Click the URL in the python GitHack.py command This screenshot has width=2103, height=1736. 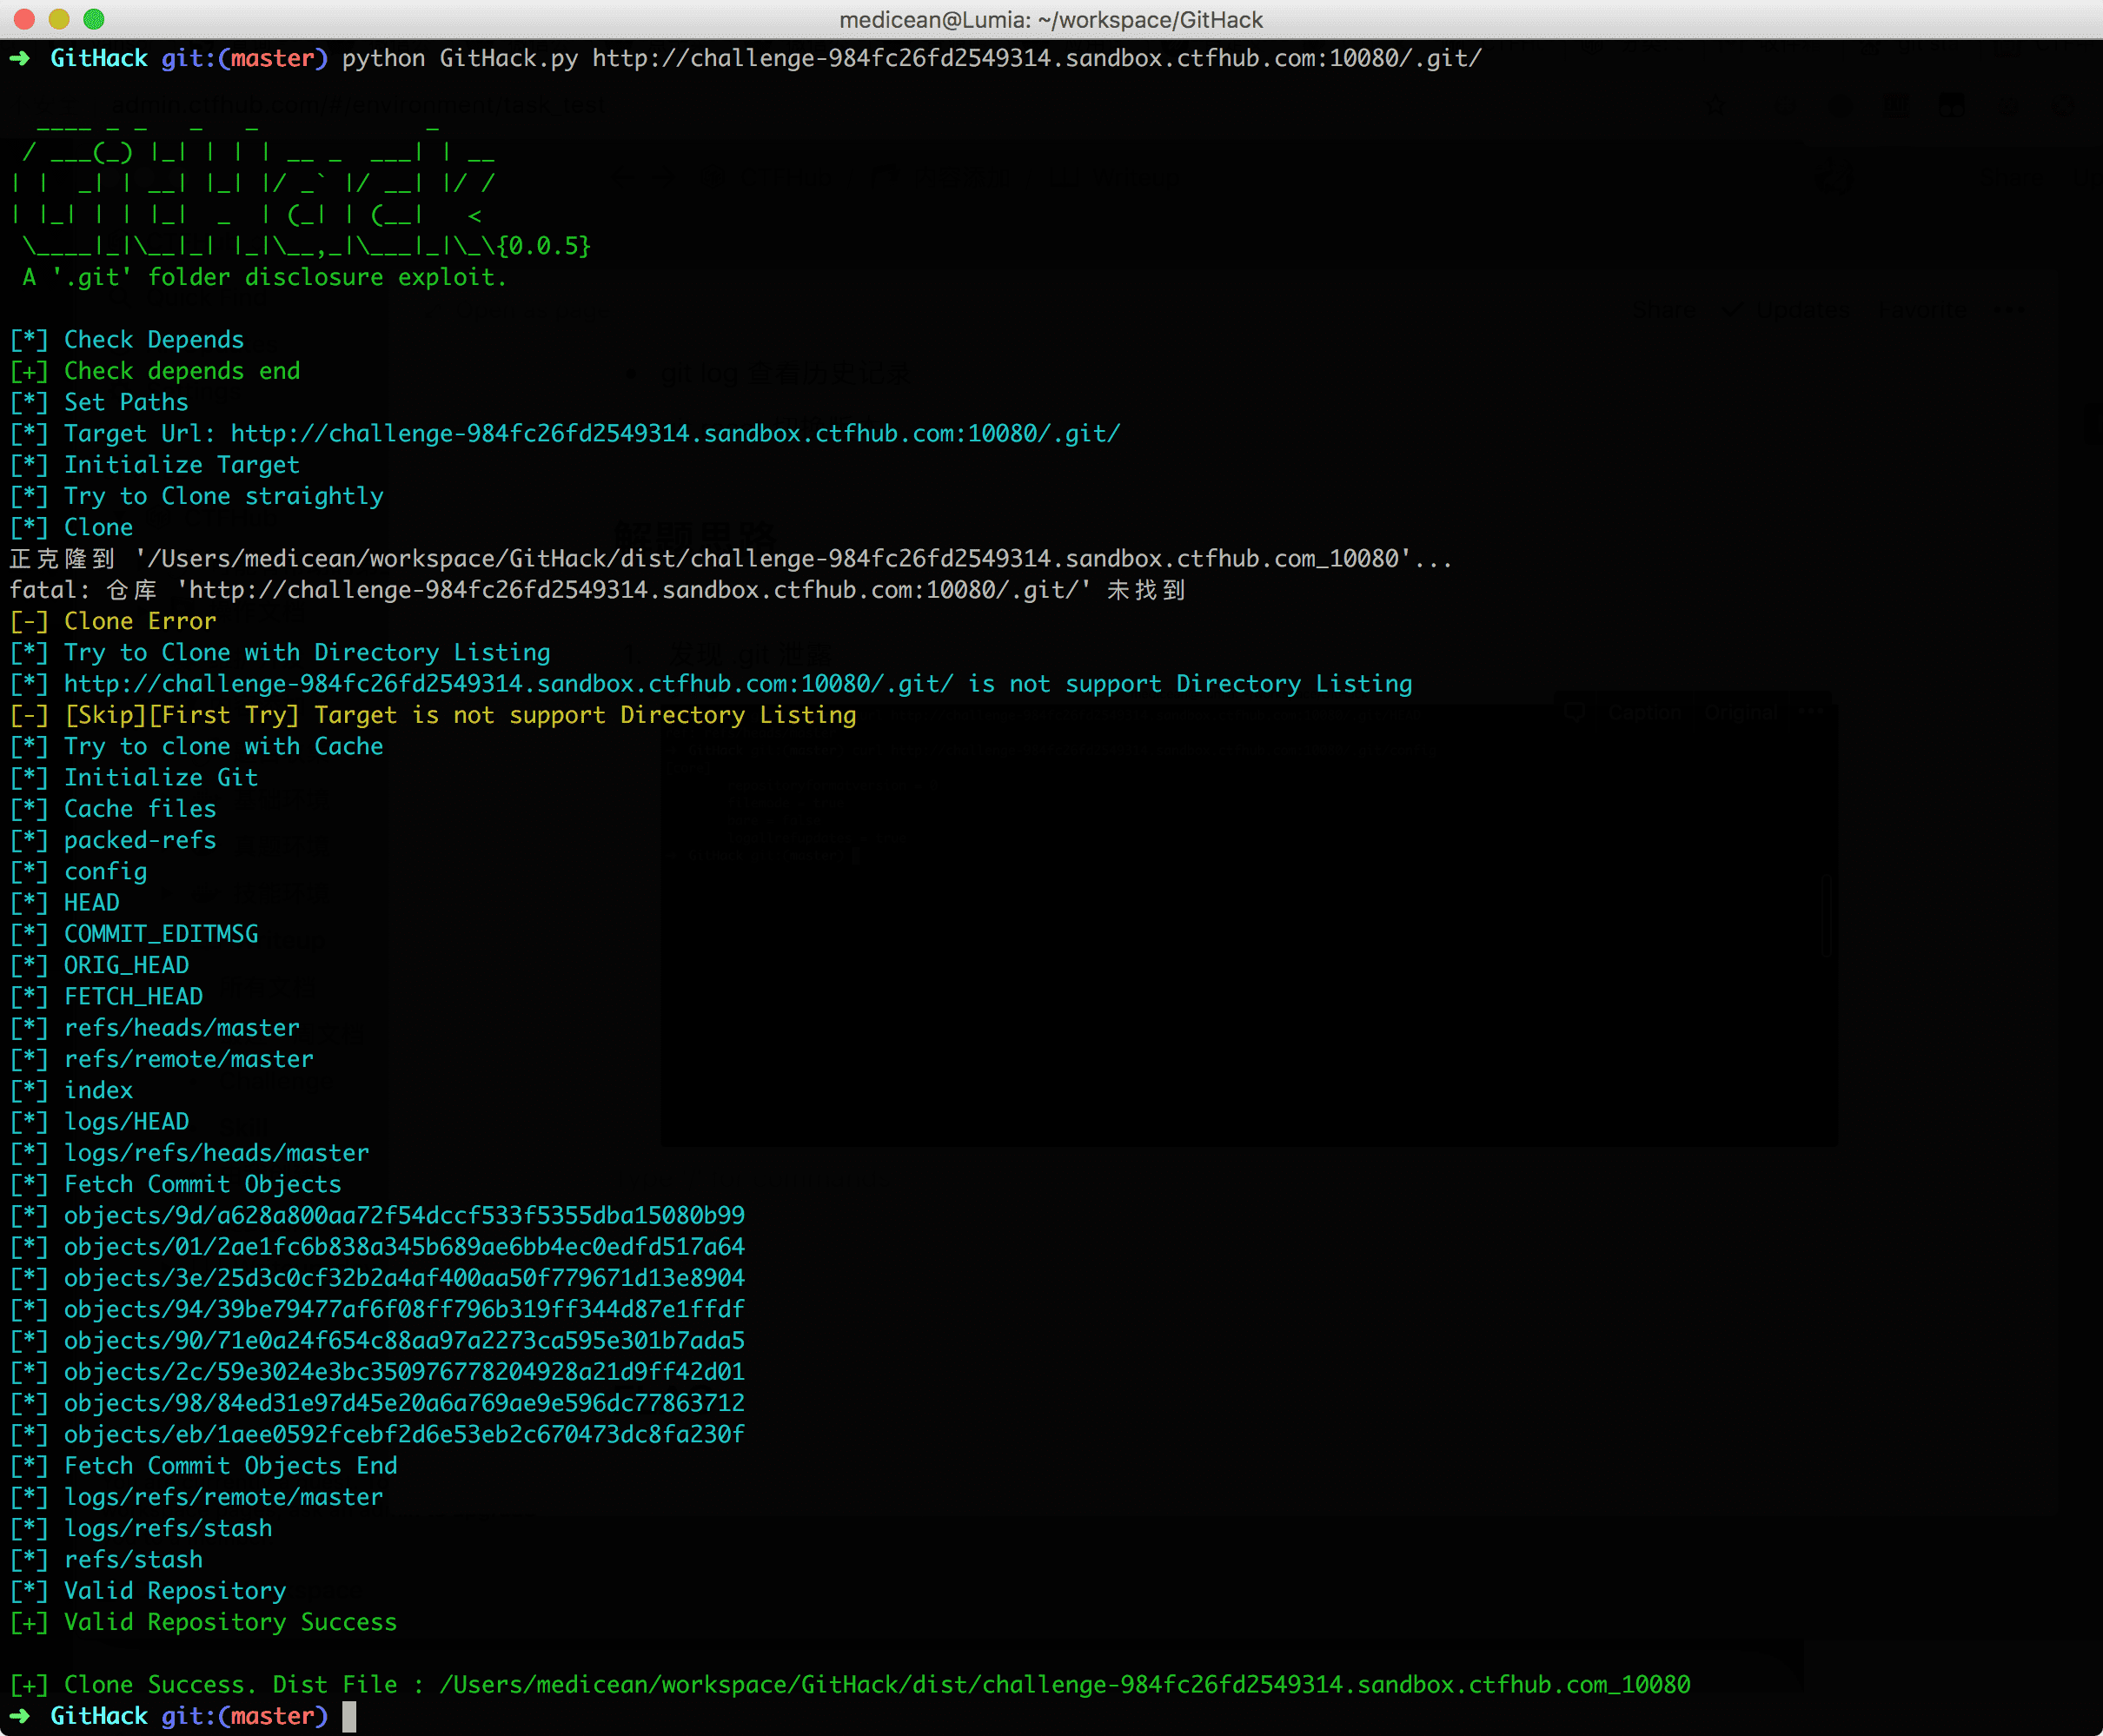pos(1036,59)
